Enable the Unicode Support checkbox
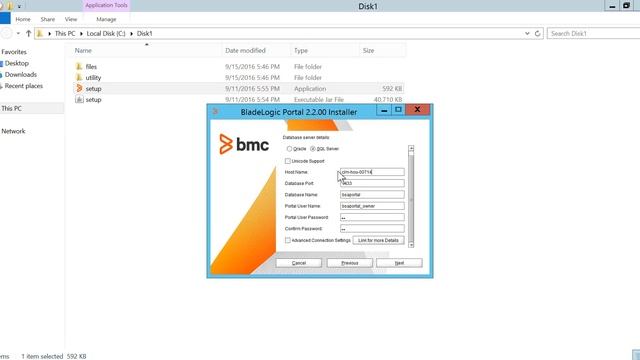The width and height of the screenshot is (640, 360). tap(288, 161)
